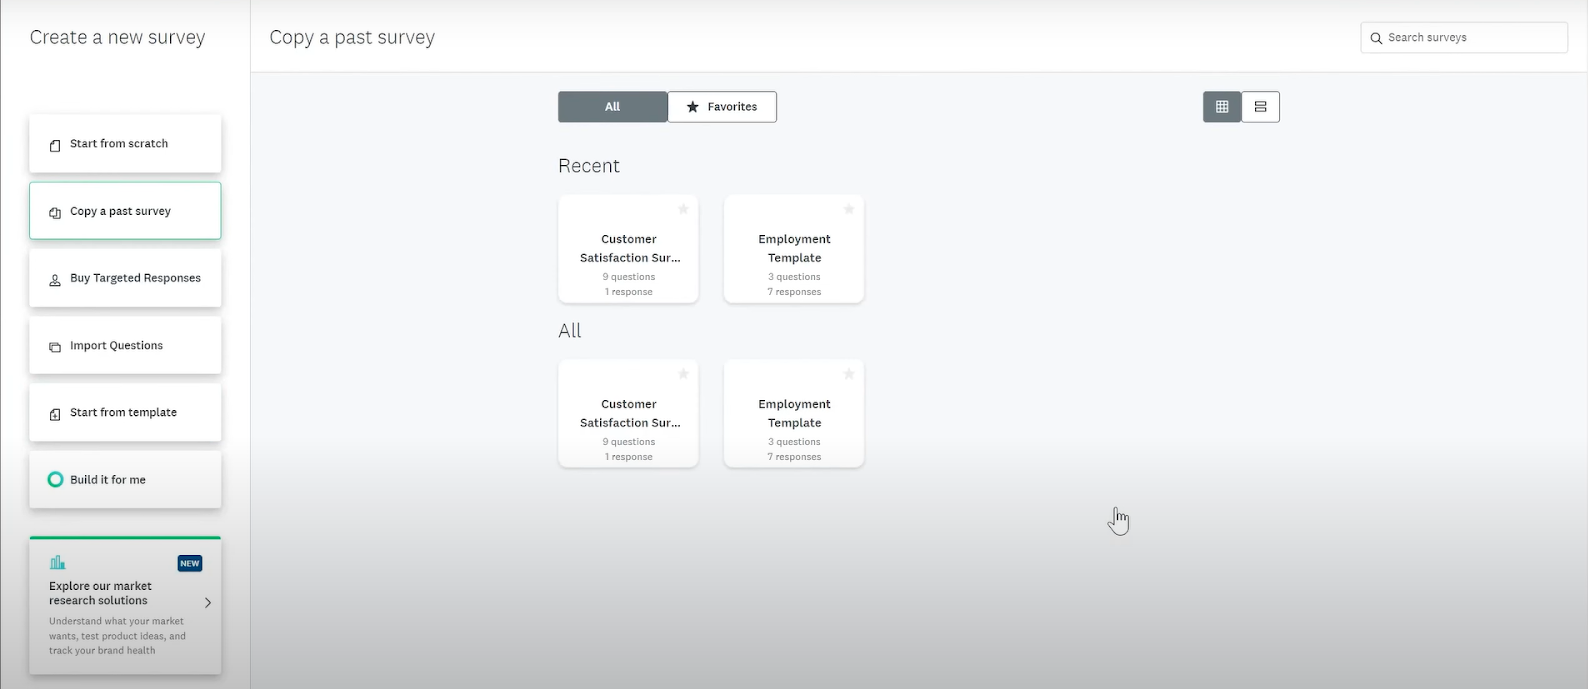Image resolution: width=1588 pixels, height=689 pixels.
Task: Click the Buy Targeted Responses person icon
Action: pos(55,280)
